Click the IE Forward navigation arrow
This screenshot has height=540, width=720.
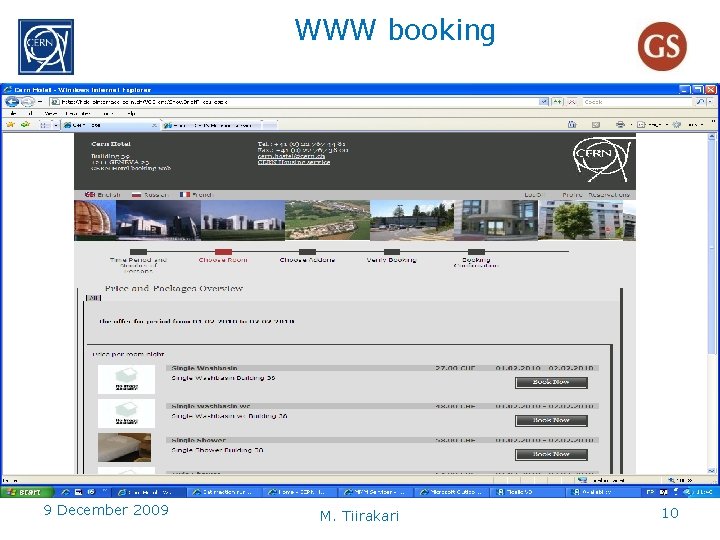pyautogui.click(x=28, y=102)
